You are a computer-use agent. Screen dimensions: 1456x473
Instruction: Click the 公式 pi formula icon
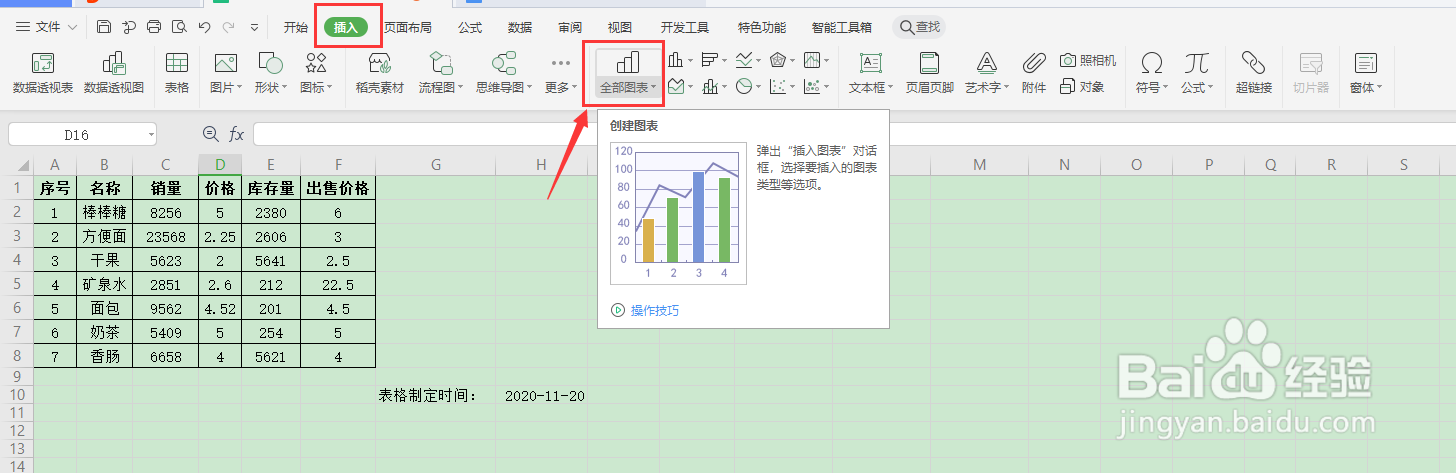pyautogui.click(x=1196, y=64)
